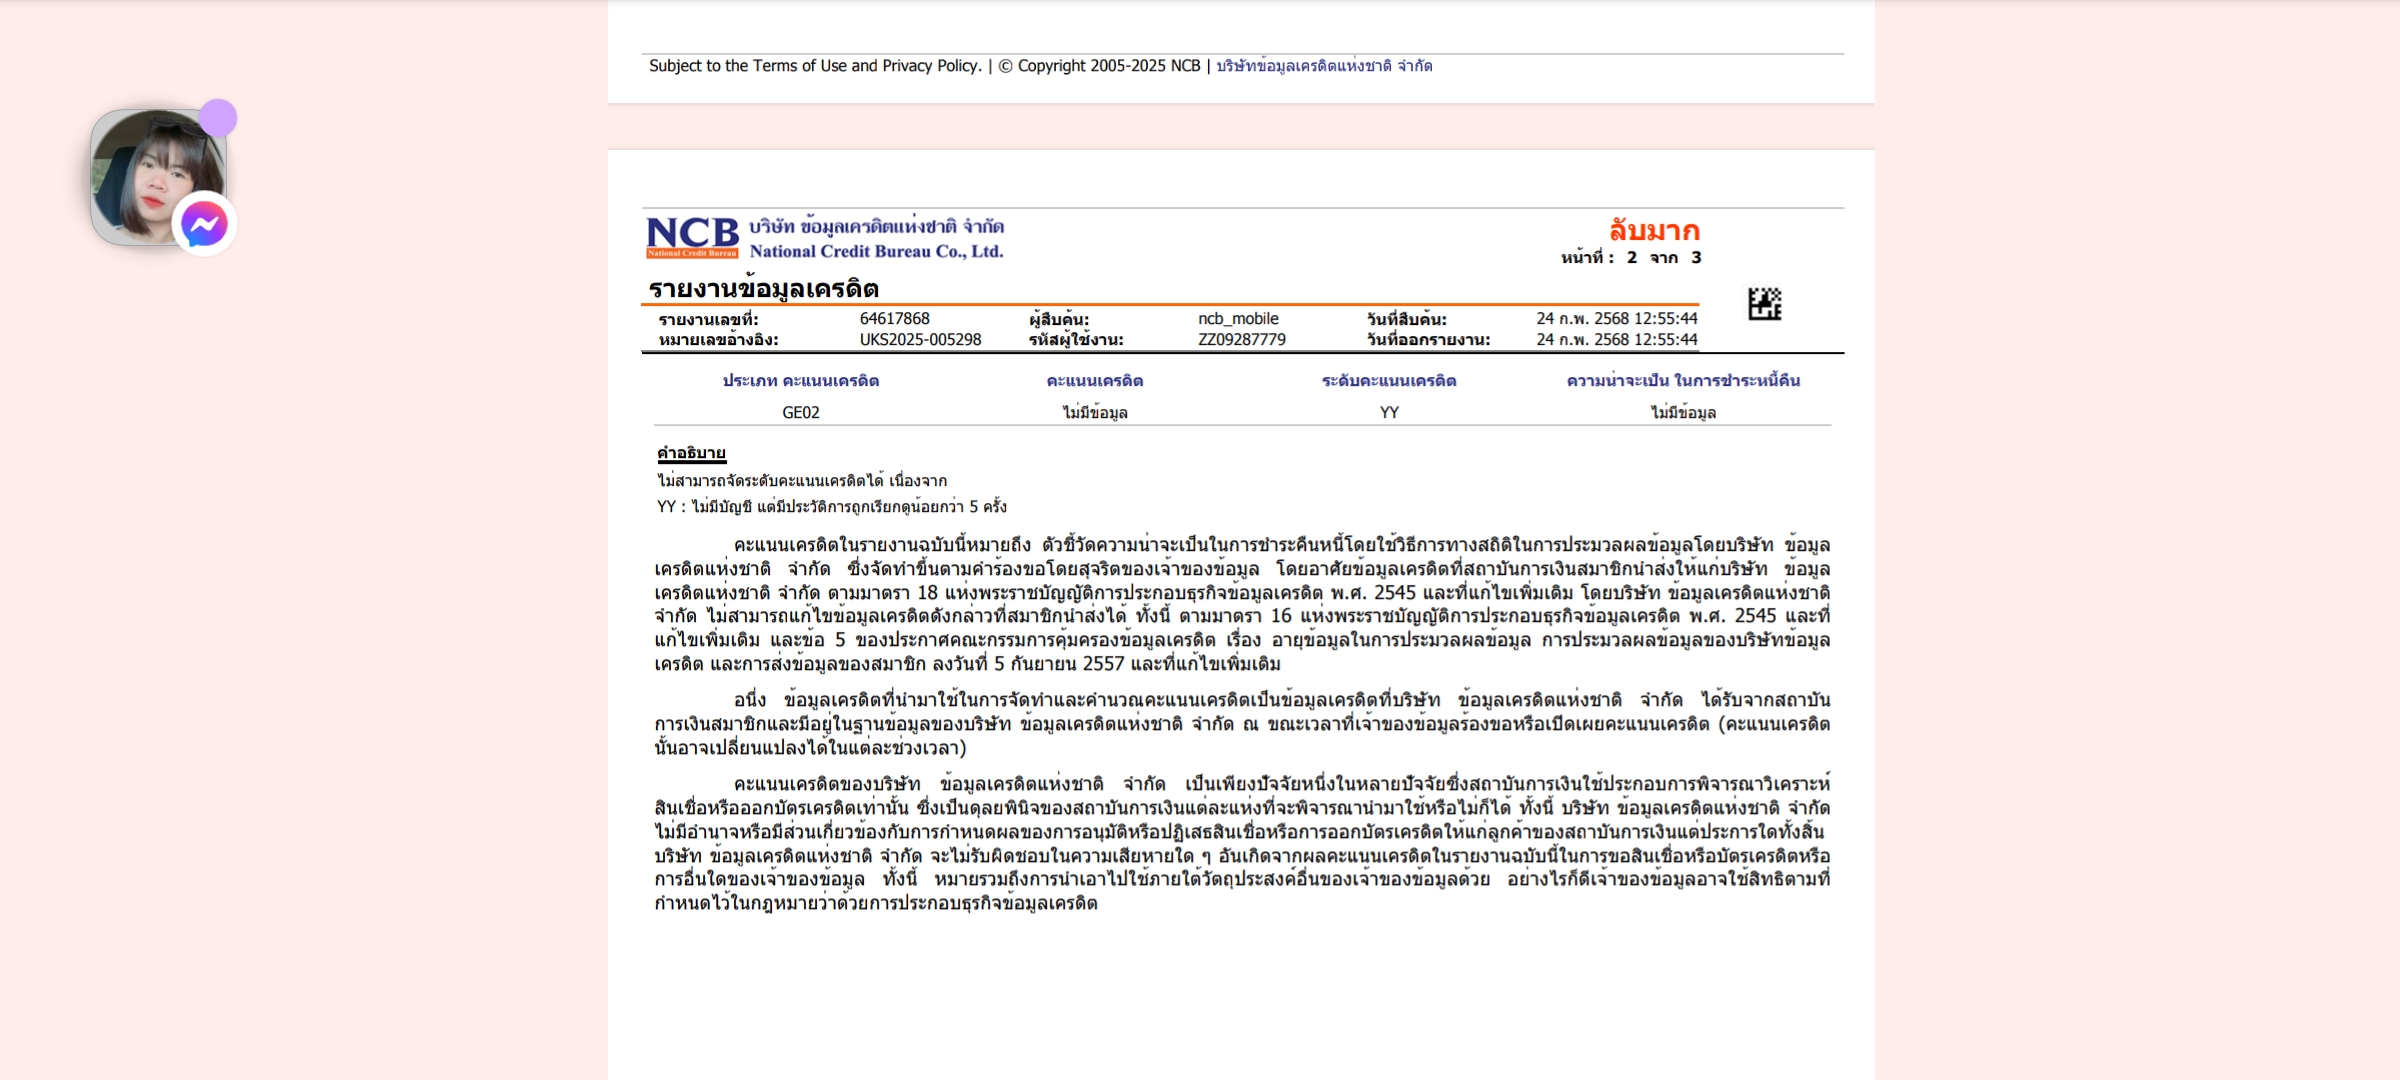Click the ลับมาก confidential label
Image resolution: width=2400 pixels, height=1080 pixels.
[1654, 231]
